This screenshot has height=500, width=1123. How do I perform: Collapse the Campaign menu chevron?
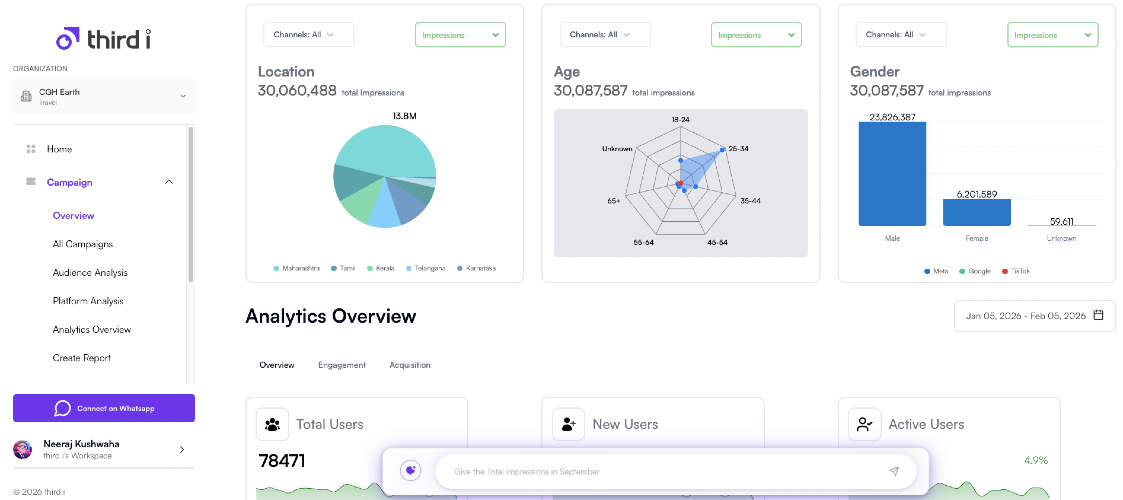(x=169, y=182)
